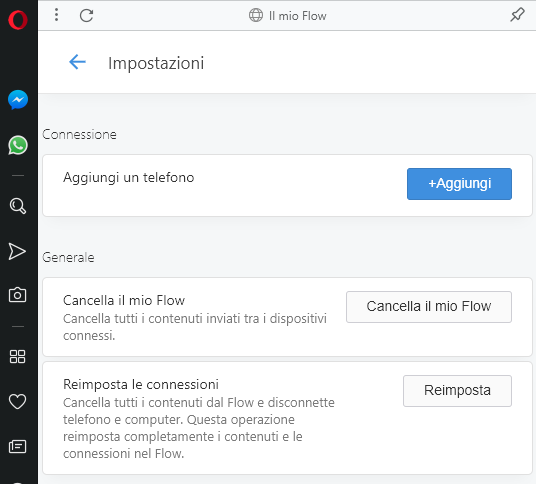Open Bookmarks heart icon

17,401
